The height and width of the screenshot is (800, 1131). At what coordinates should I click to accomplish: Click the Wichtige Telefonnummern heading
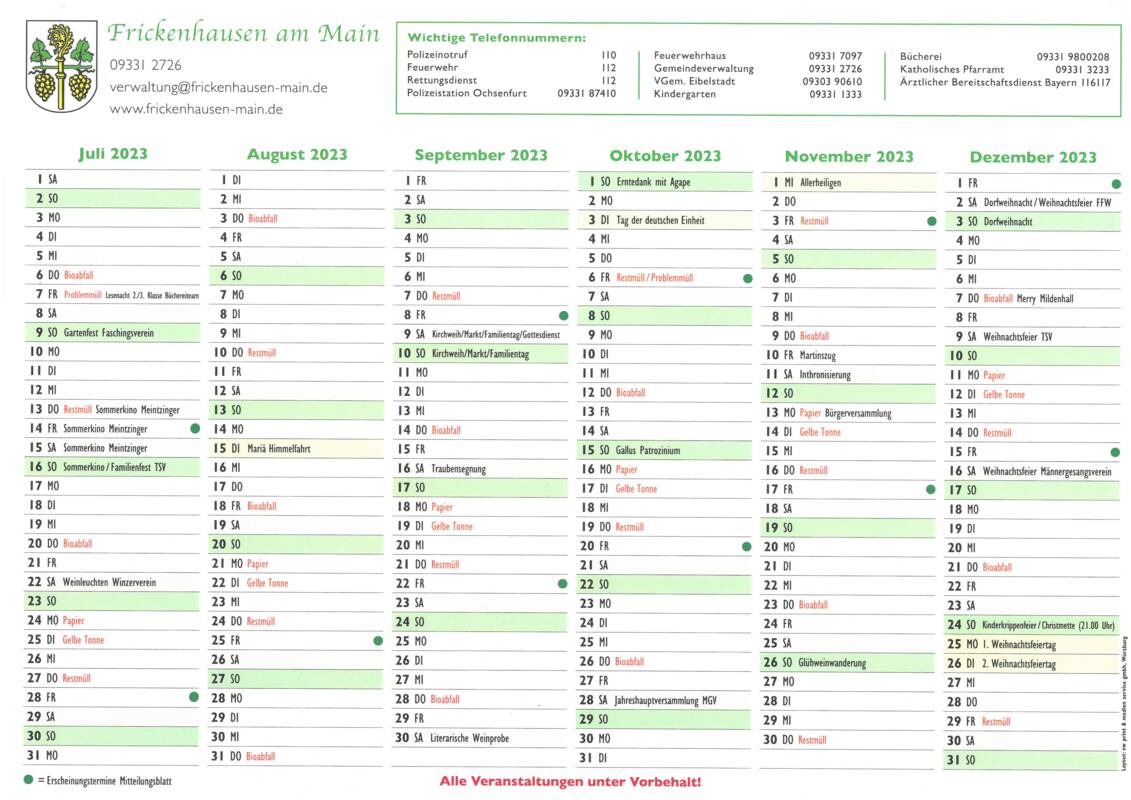(497, 38)
